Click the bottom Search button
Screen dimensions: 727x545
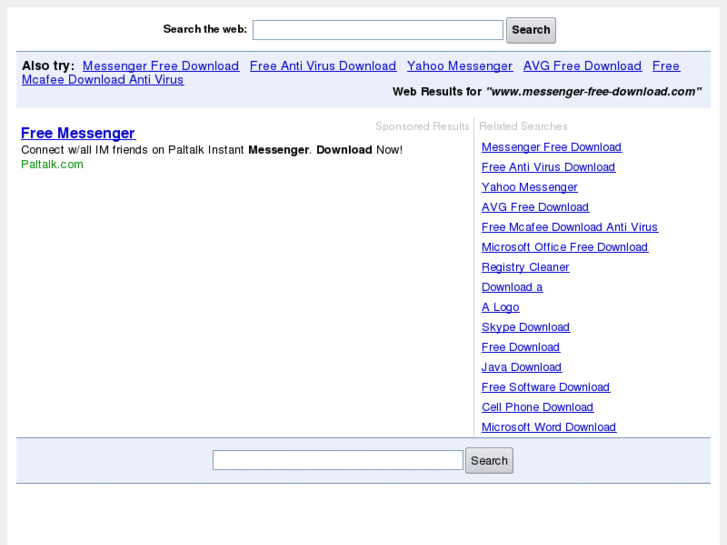click(489, 461)
